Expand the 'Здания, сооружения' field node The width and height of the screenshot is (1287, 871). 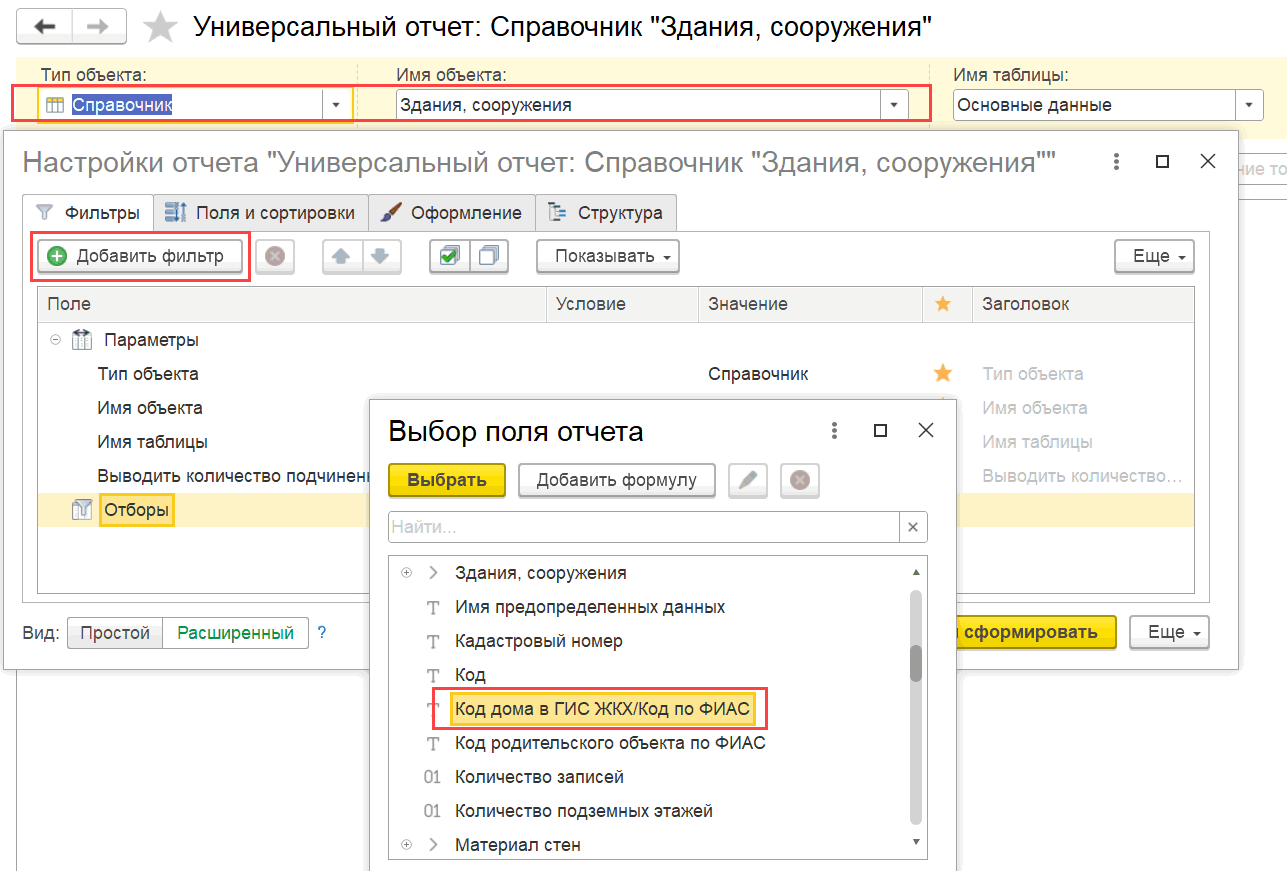coord(406,573)
